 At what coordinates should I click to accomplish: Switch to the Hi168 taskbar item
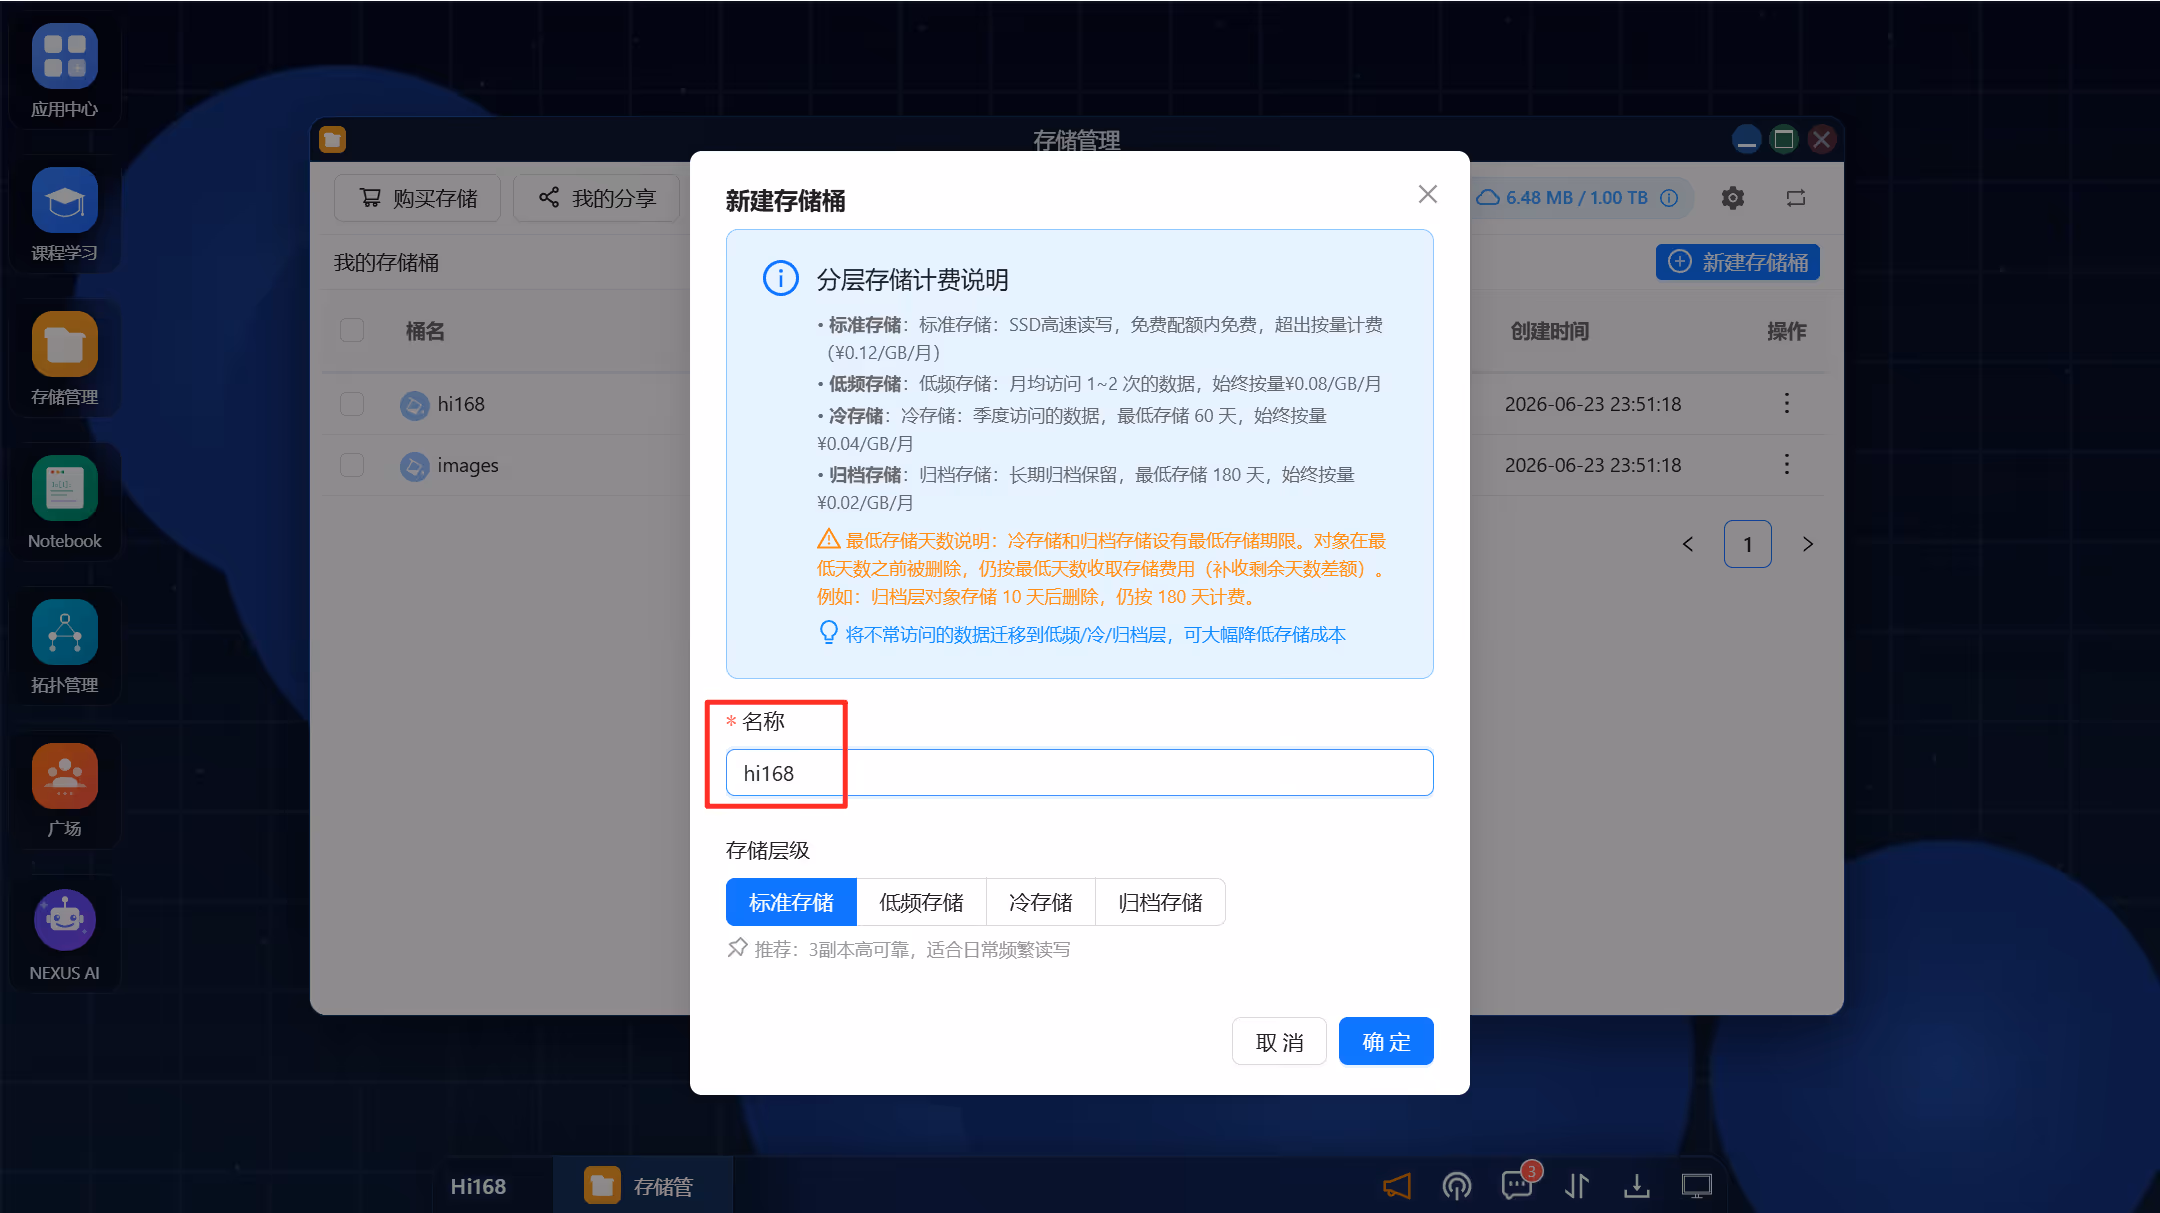478,1186
